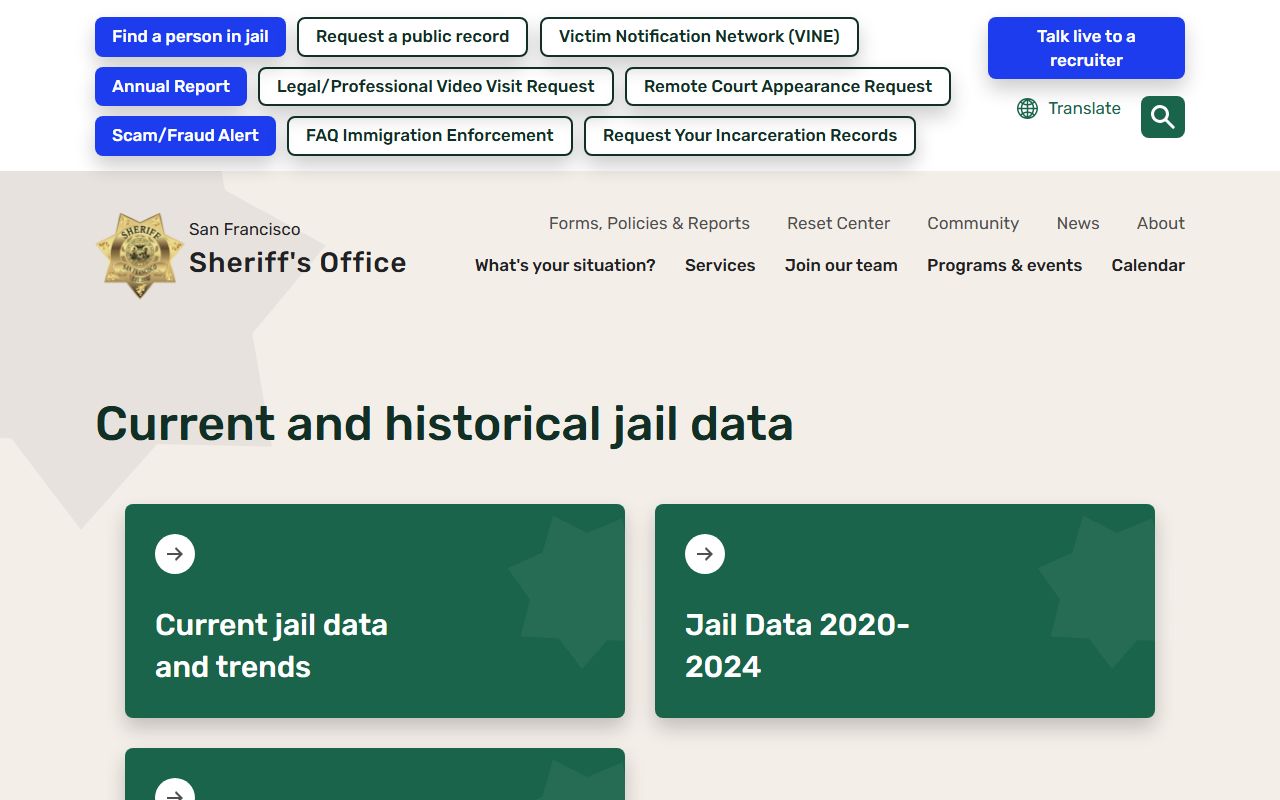Click San Francisco Sheriff's Office title
The image size is (1280, 800).
pyautogui.click(x=297, y=249)
